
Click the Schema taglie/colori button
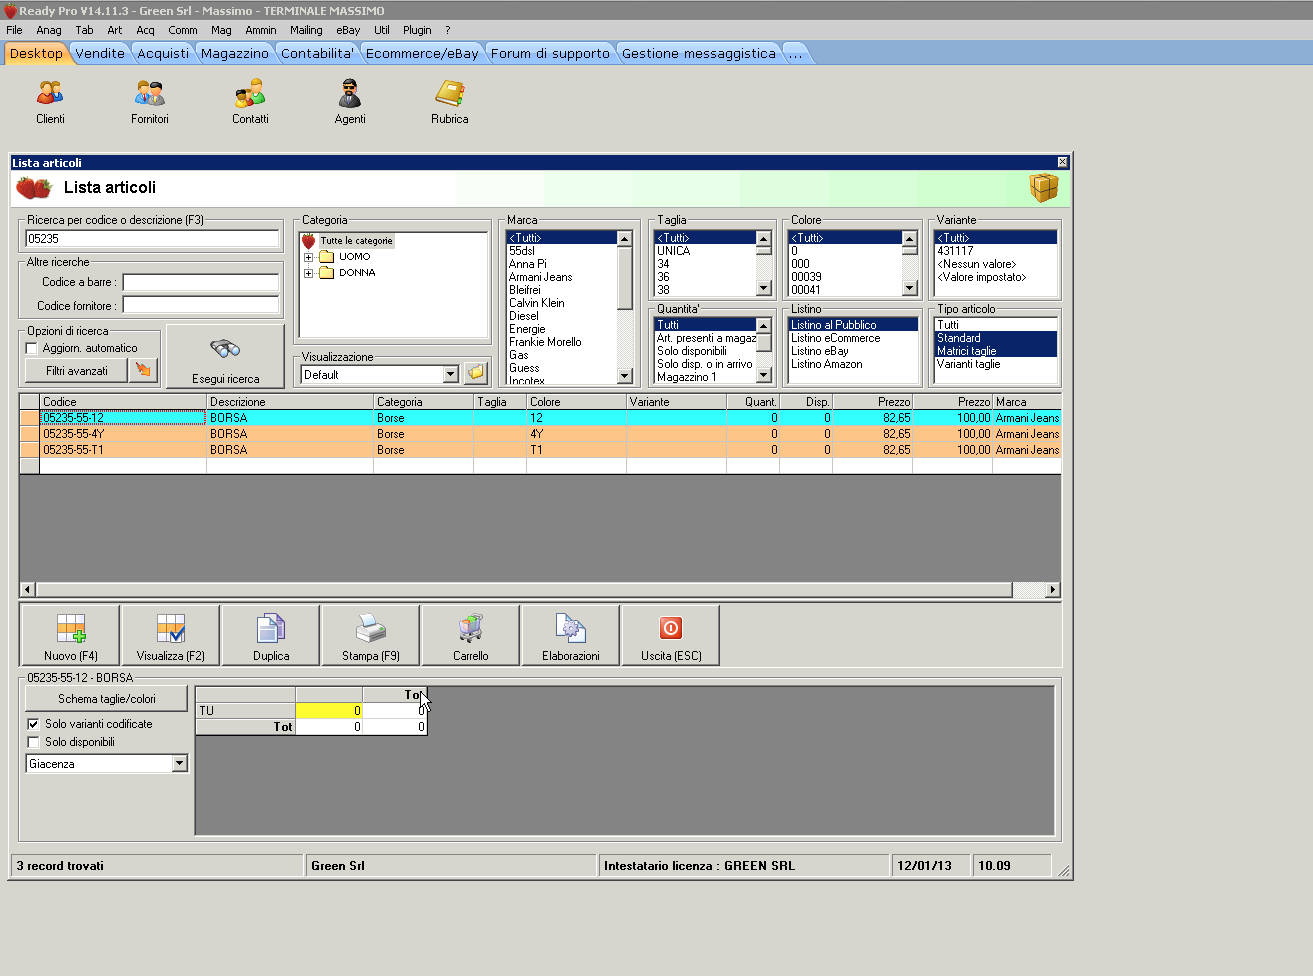[x=106, y=699]
